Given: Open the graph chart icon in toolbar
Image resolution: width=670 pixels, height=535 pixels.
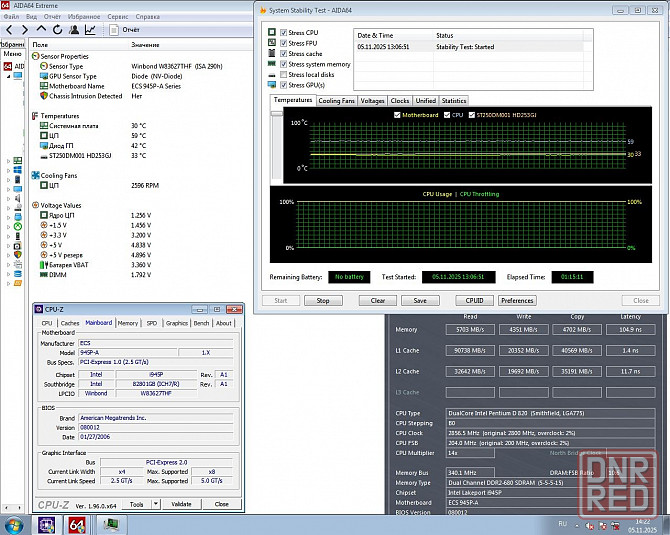Looking at the screenshot, I should [x=90, y=30].
